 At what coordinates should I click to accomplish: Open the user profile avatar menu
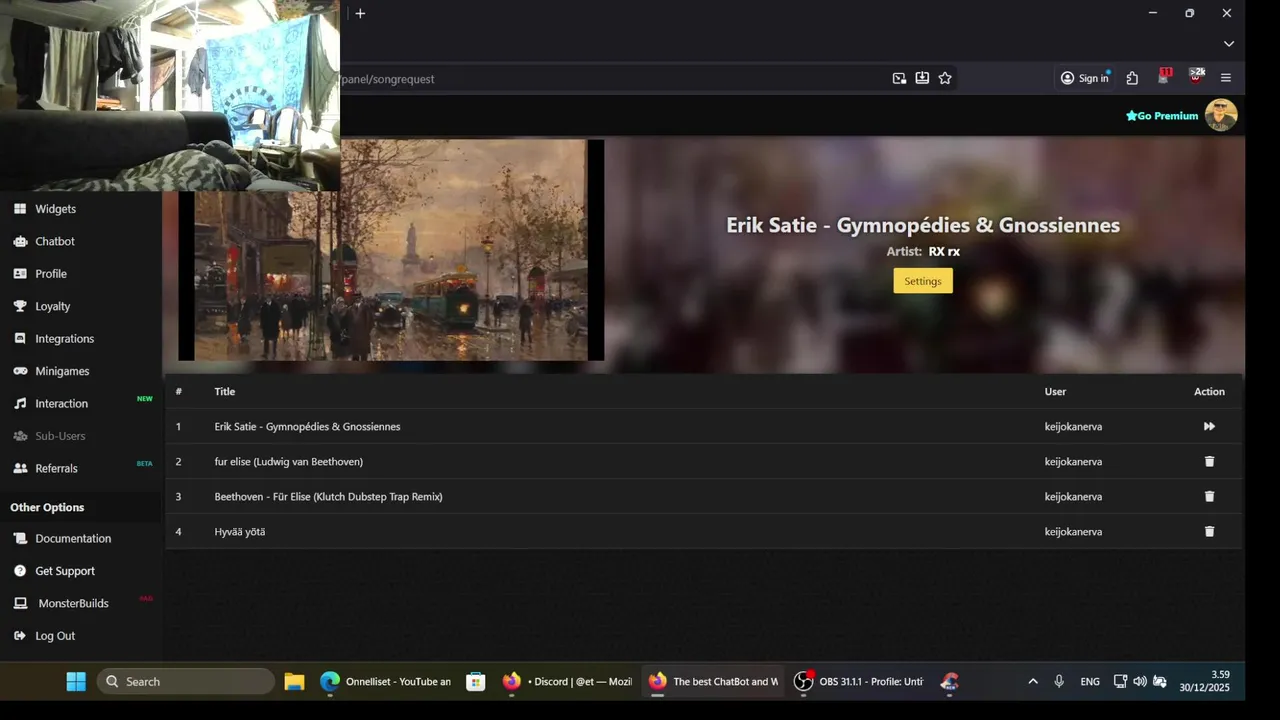[1221, 115]
